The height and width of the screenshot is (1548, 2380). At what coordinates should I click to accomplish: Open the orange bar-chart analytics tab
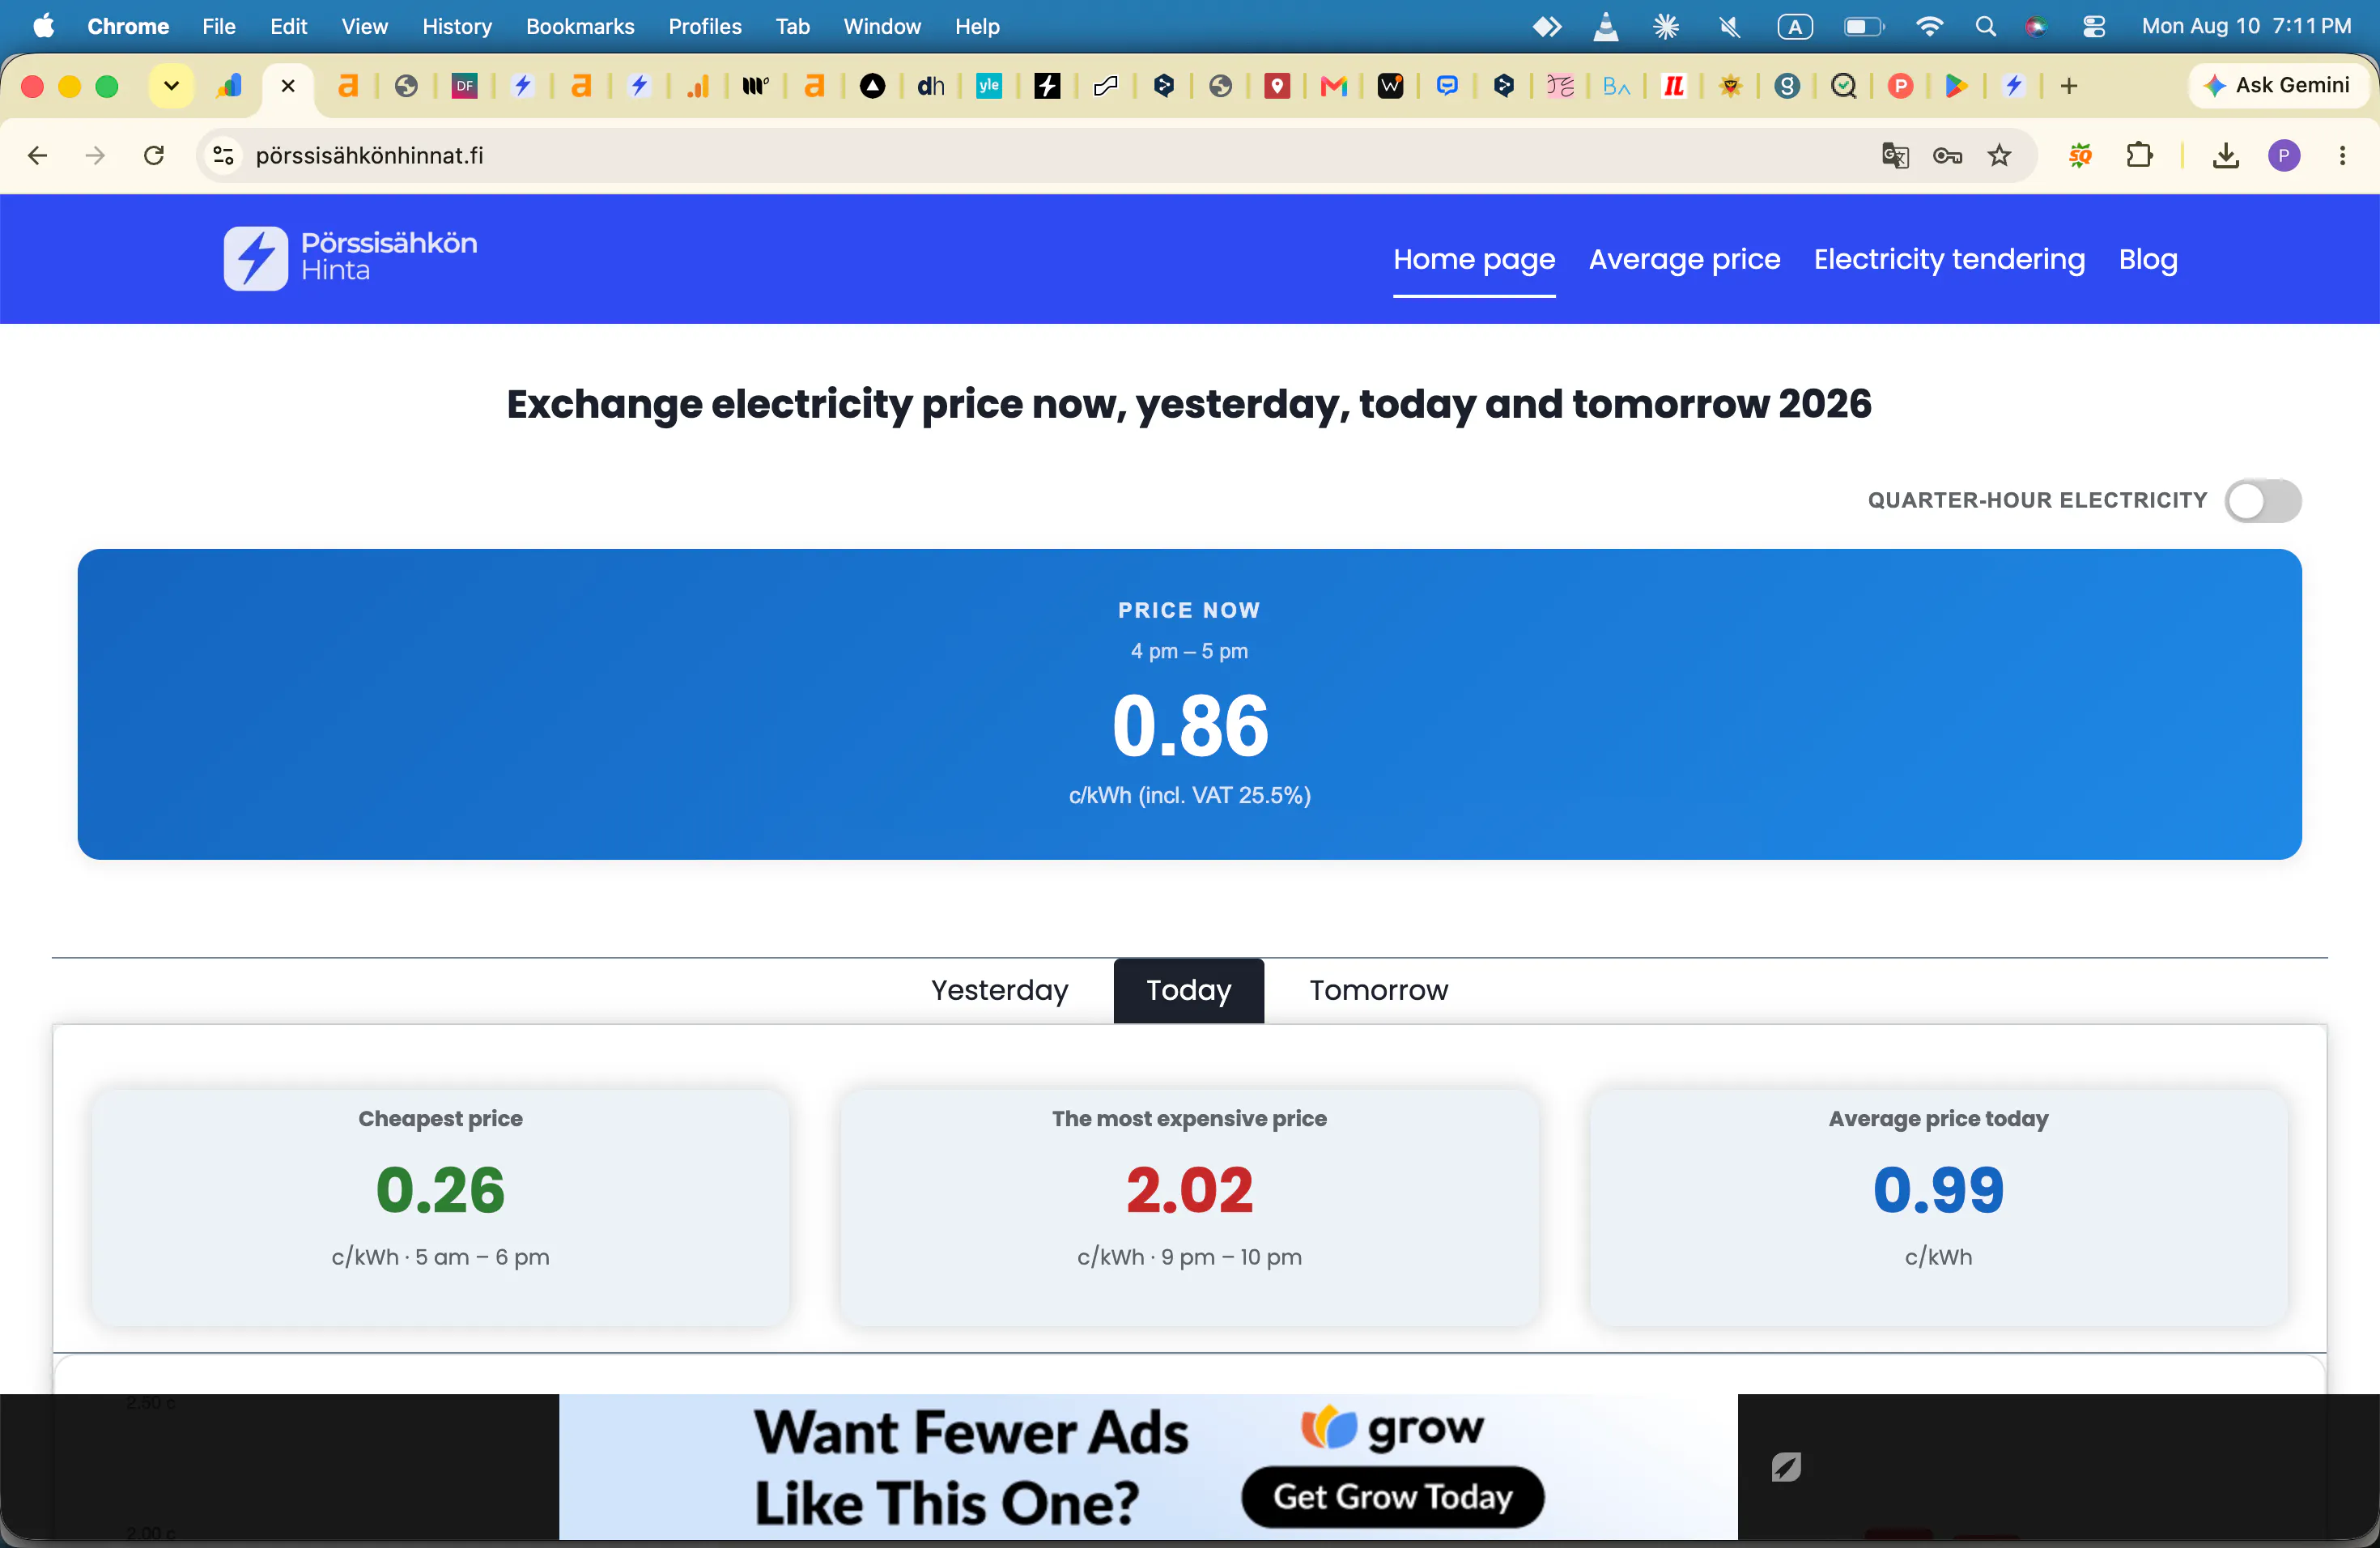698,86
